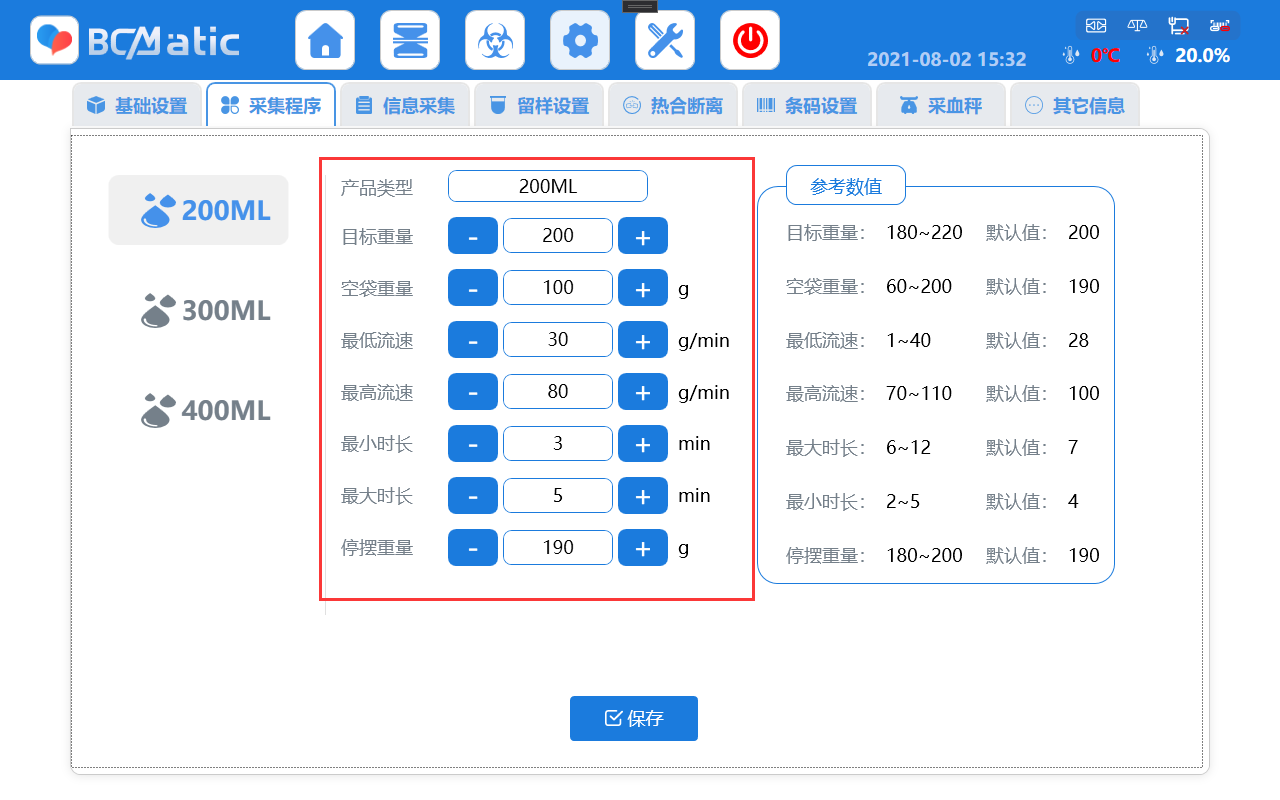
Task: Open the blood bag collection screen icon
Action: pos(410,40)
